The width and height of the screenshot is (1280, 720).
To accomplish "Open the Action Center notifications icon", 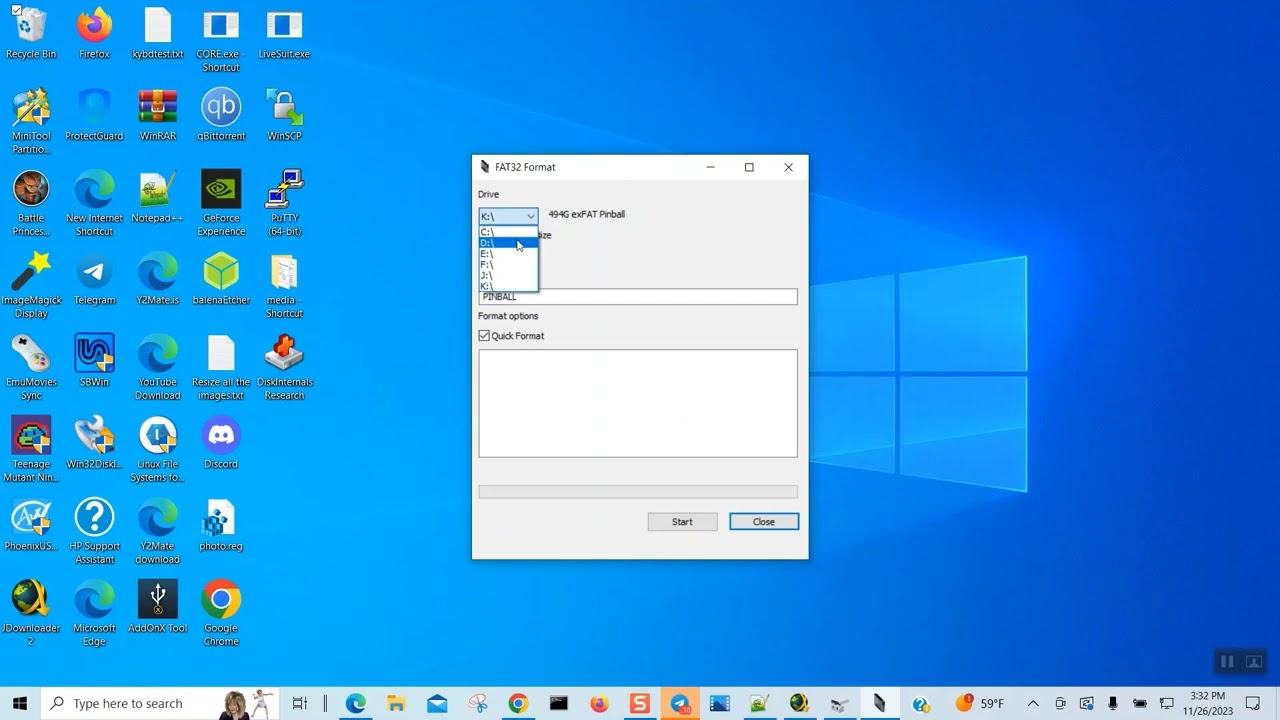I will [1253, 703].
